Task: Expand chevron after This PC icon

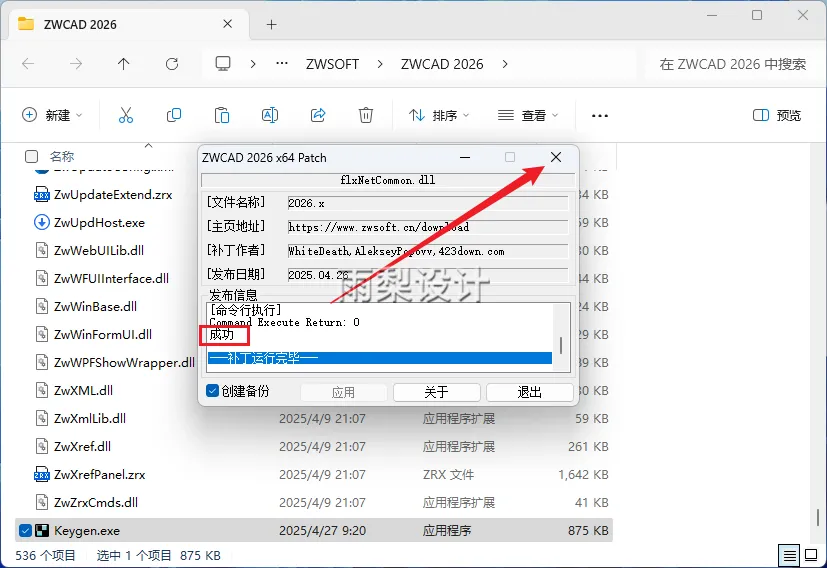Action: (x=253, y=64)
